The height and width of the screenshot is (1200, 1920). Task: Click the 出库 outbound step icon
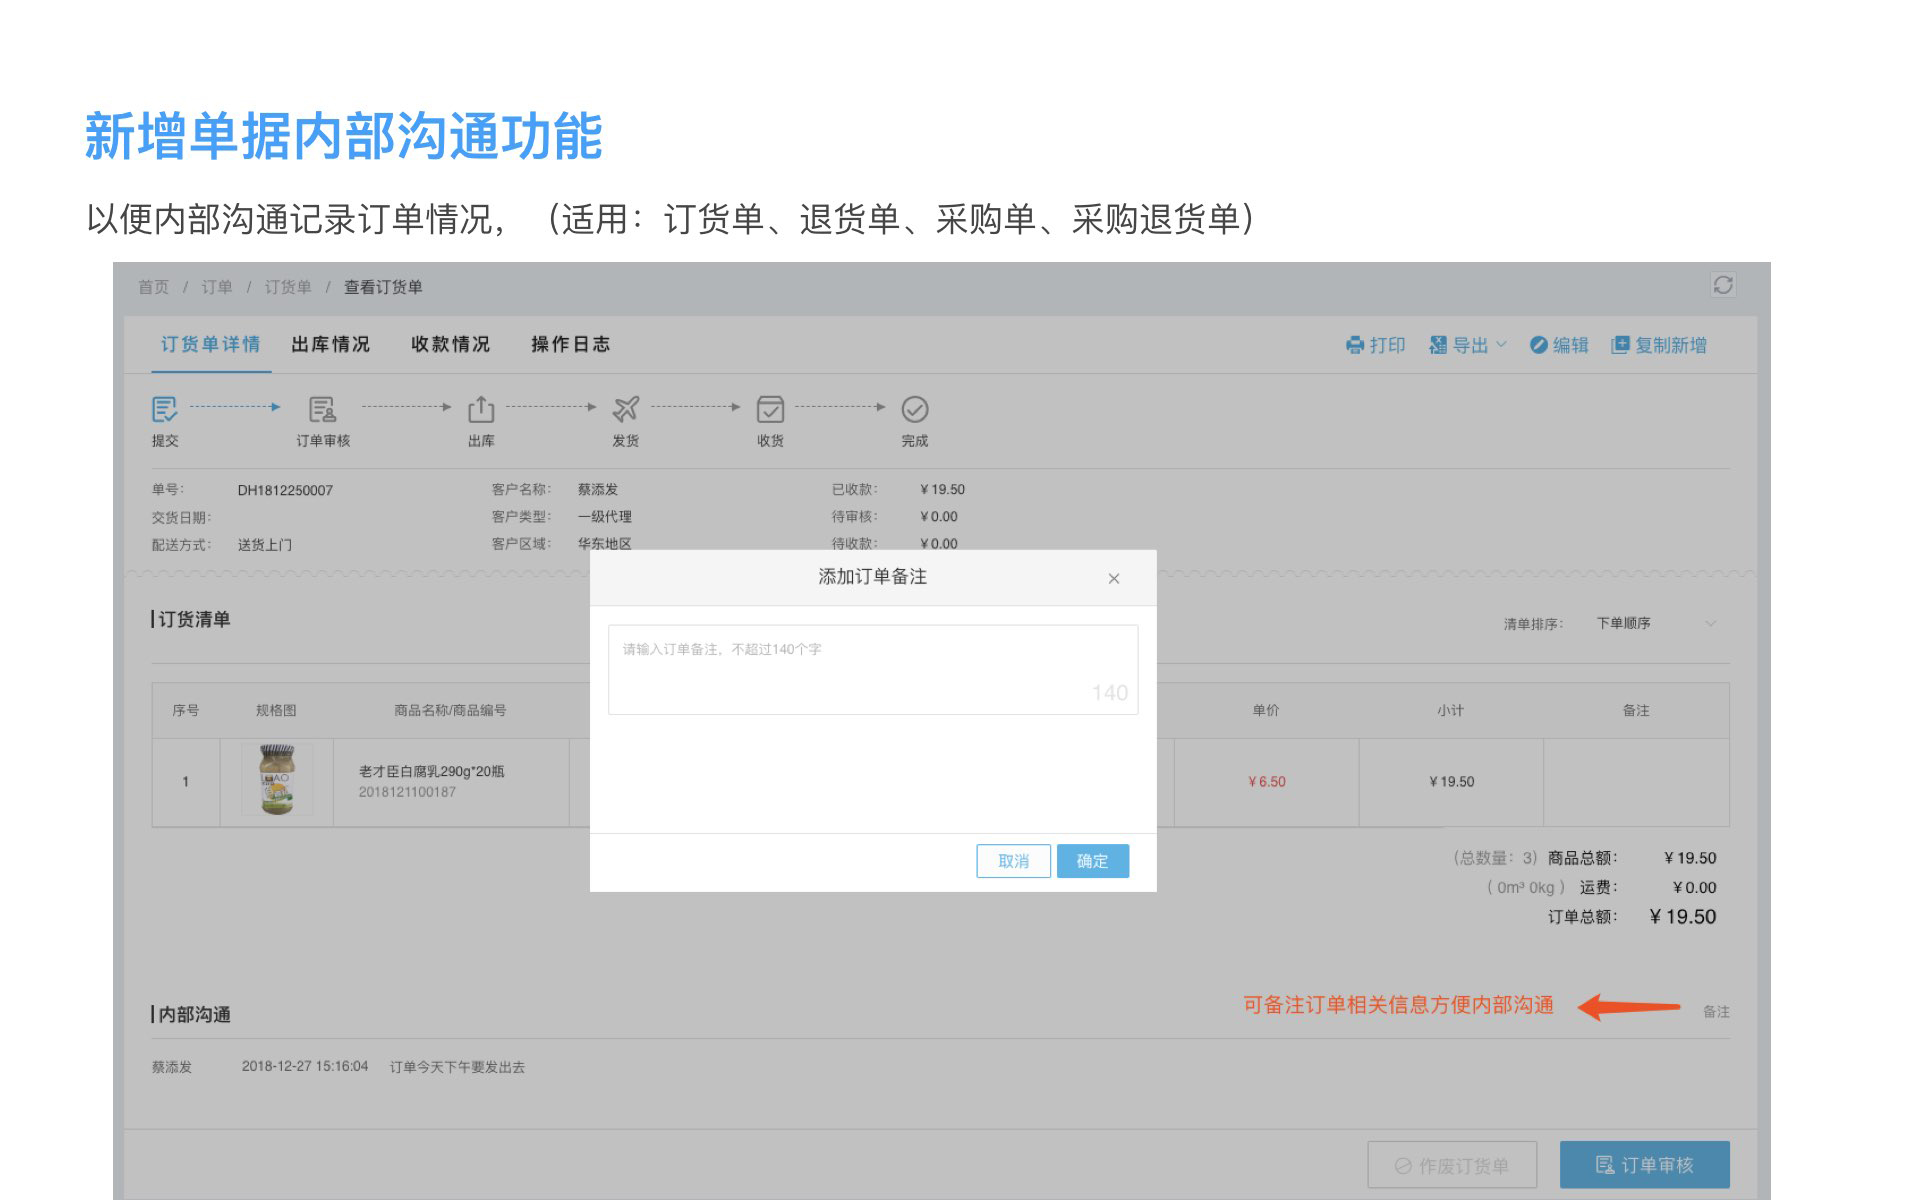click(481, 409)
